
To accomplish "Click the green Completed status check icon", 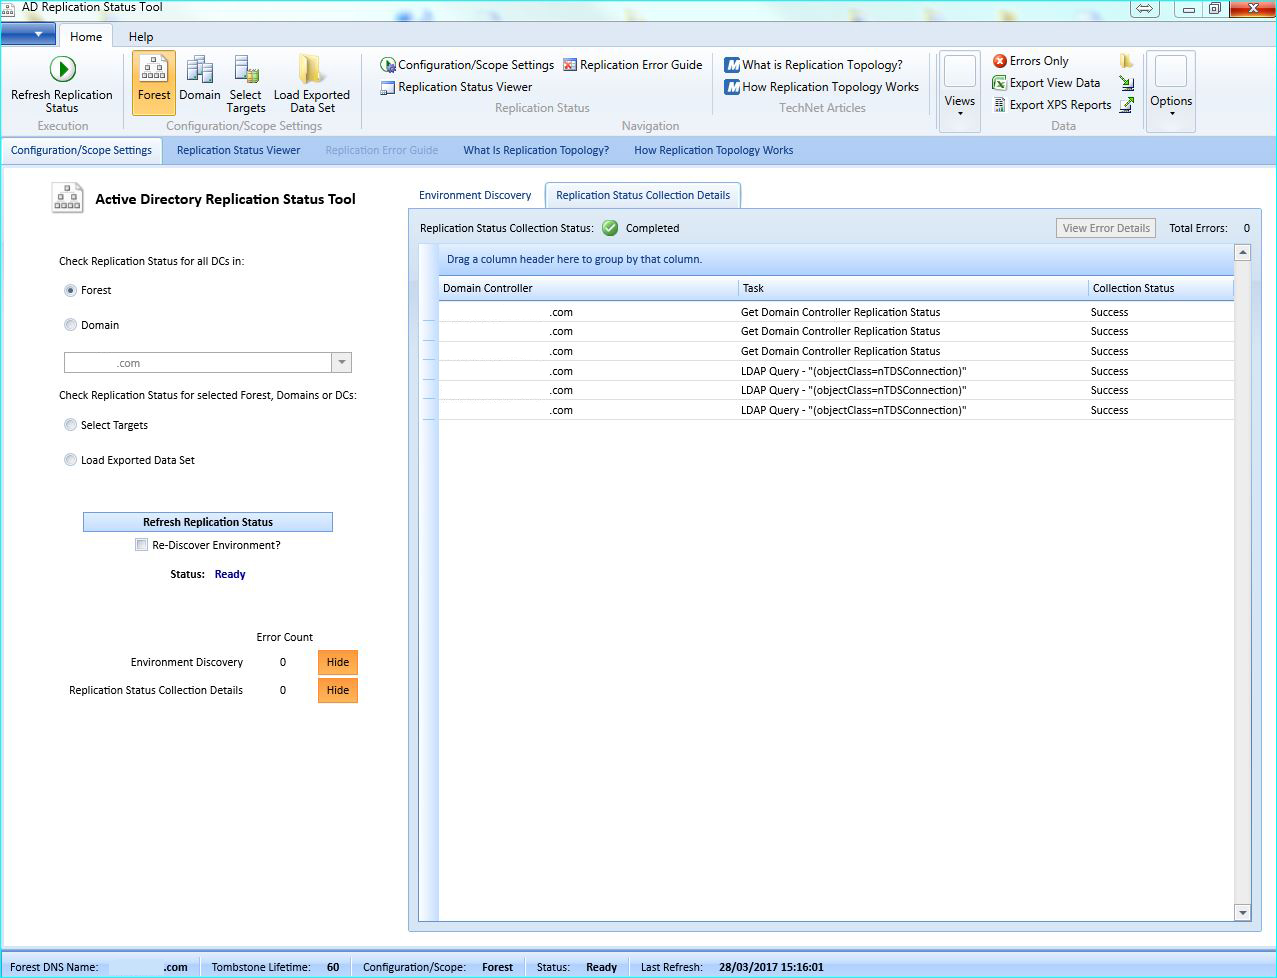I will tap(610, 228).
